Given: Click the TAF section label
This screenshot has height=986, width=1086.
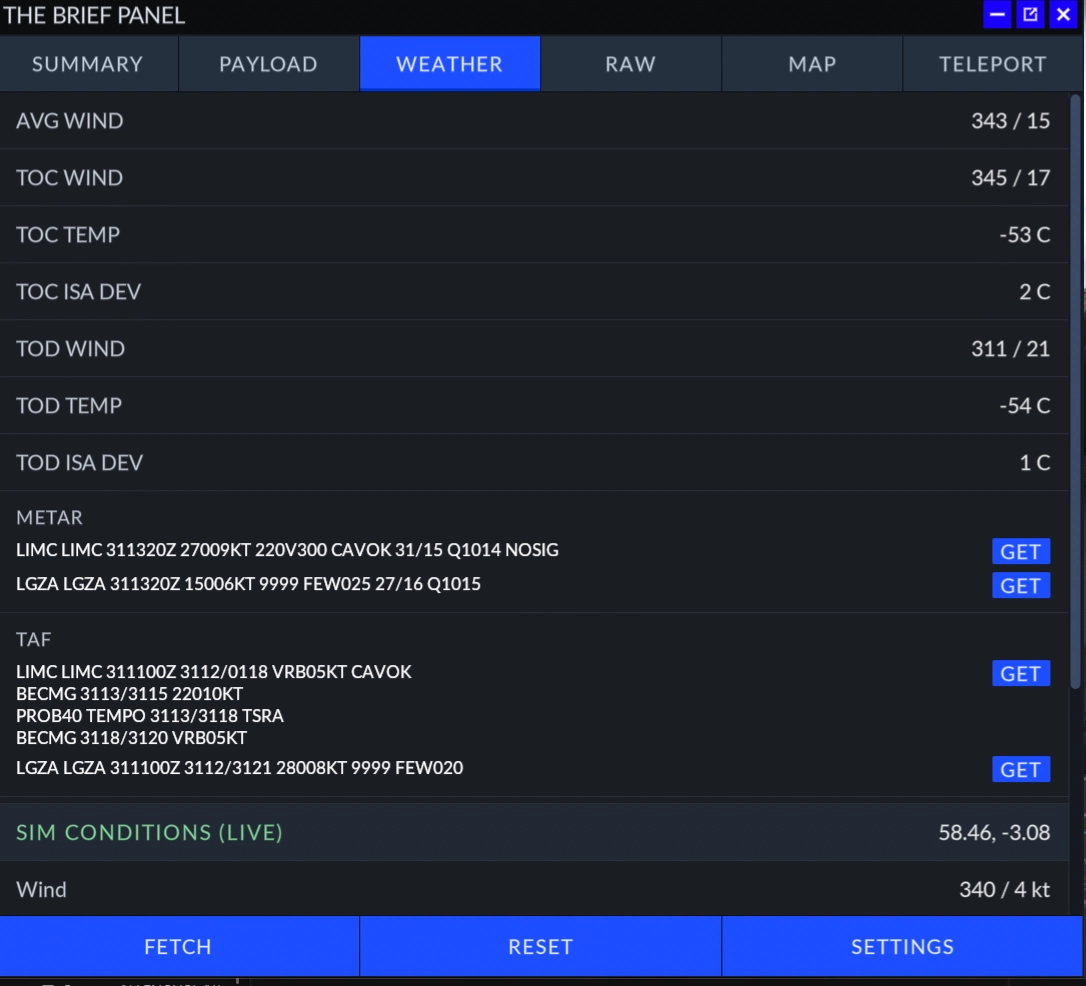Looking at the screenshot, I should [33, 639].
